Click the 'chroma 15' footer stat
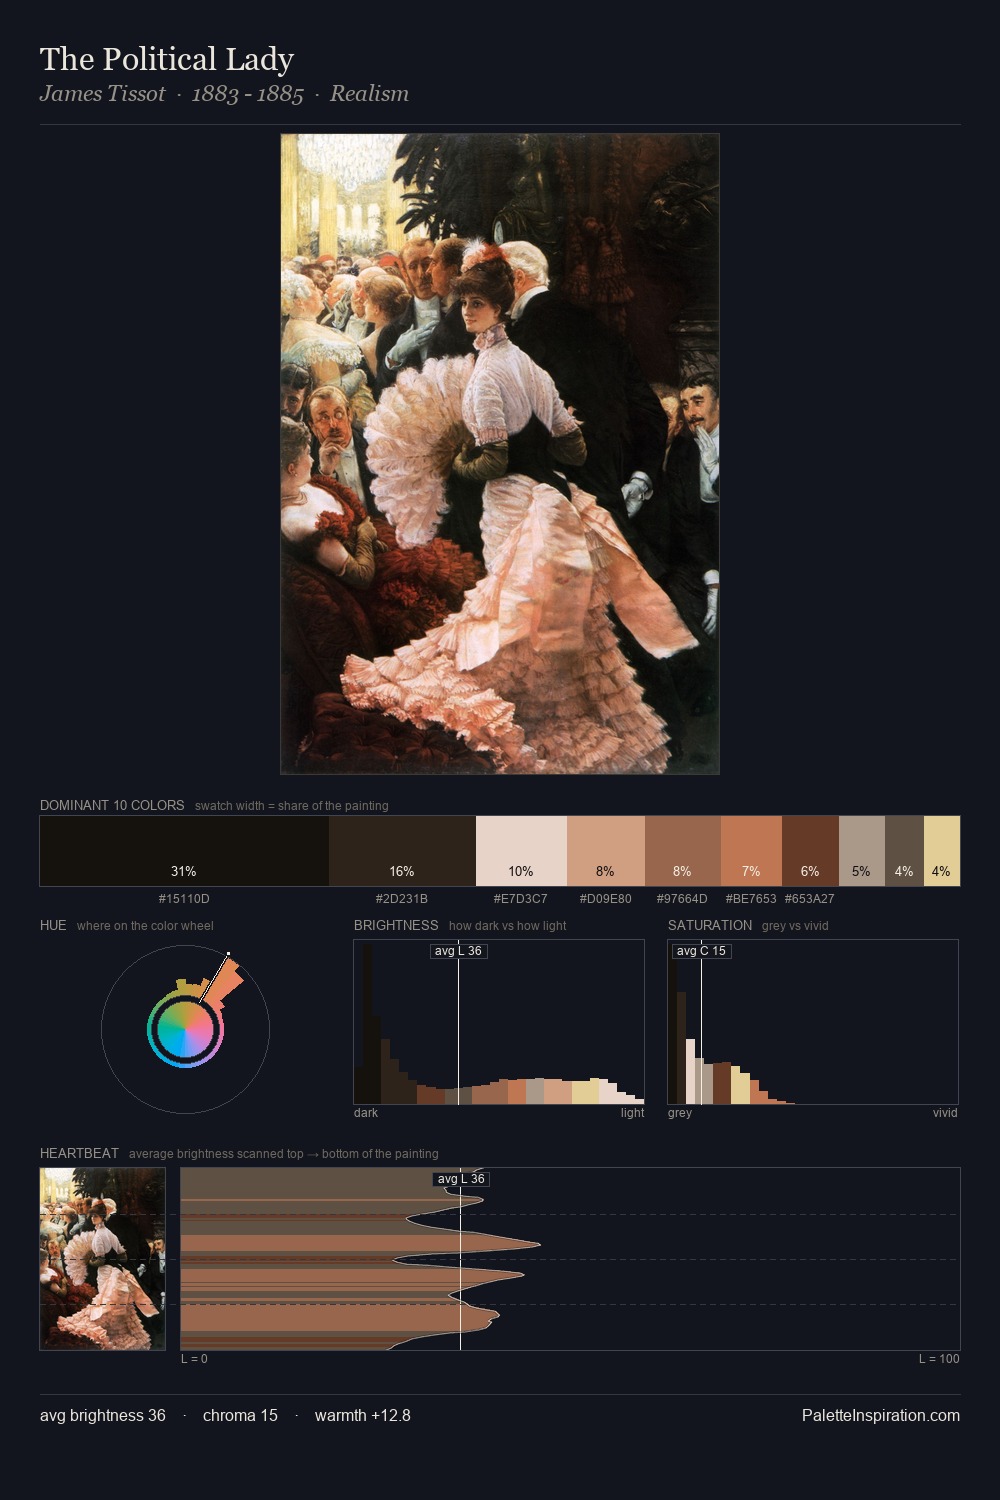Viewport: 1000px width, 1500px height. [240, 1416]
